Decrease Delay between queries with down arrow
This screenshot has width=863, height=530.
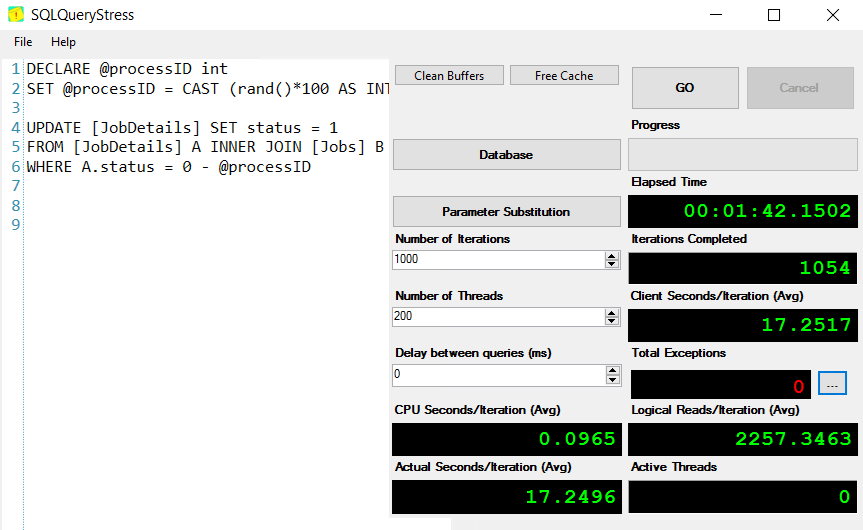coord(612,379)
